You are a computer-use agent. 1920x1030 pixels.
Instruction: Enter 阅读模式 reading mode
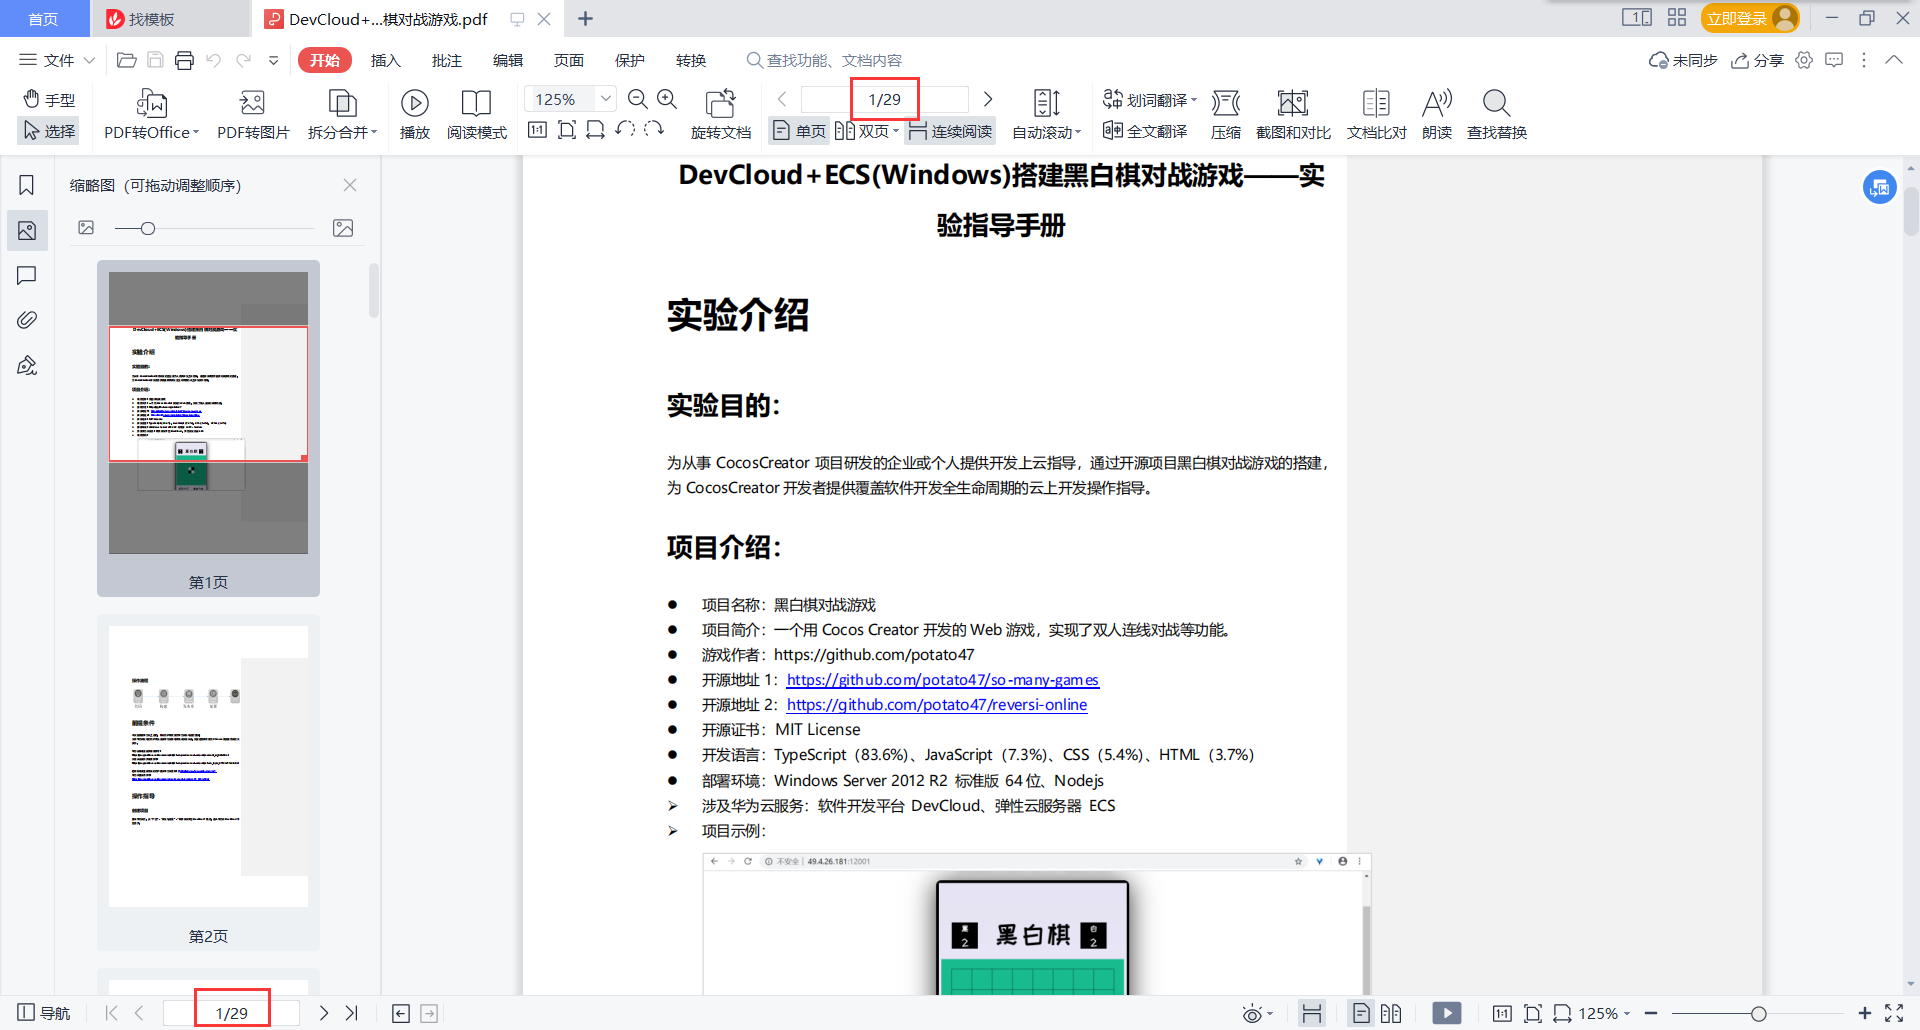[477, 113]
